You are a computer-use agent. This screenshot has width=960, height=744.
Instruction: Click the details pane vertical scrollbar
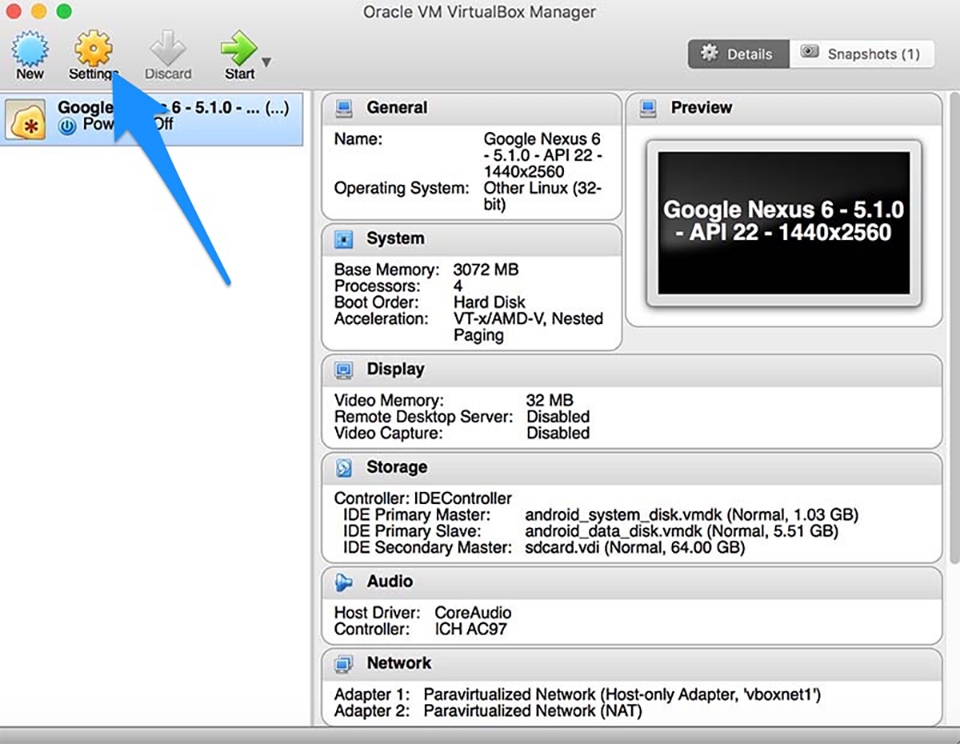coord(954,328)
